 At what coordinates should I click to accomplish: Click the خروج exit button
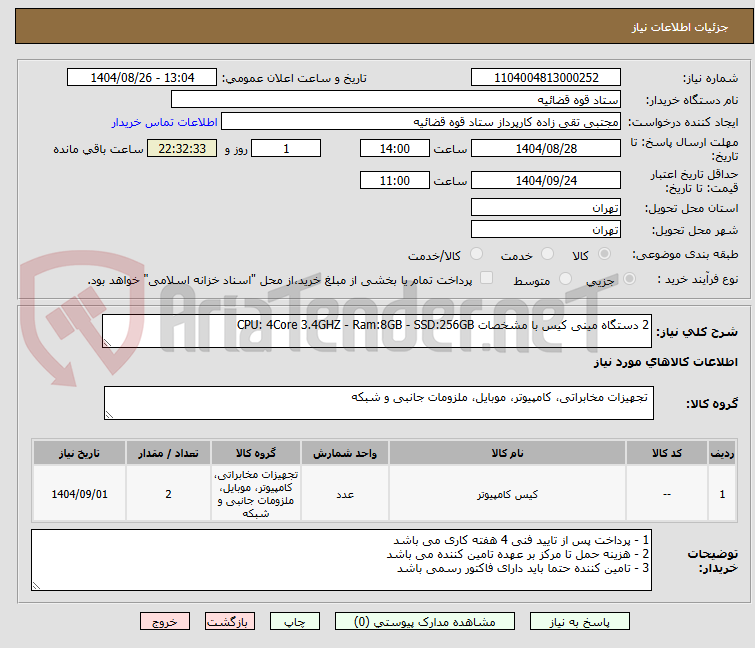click(x=165, y=622)
